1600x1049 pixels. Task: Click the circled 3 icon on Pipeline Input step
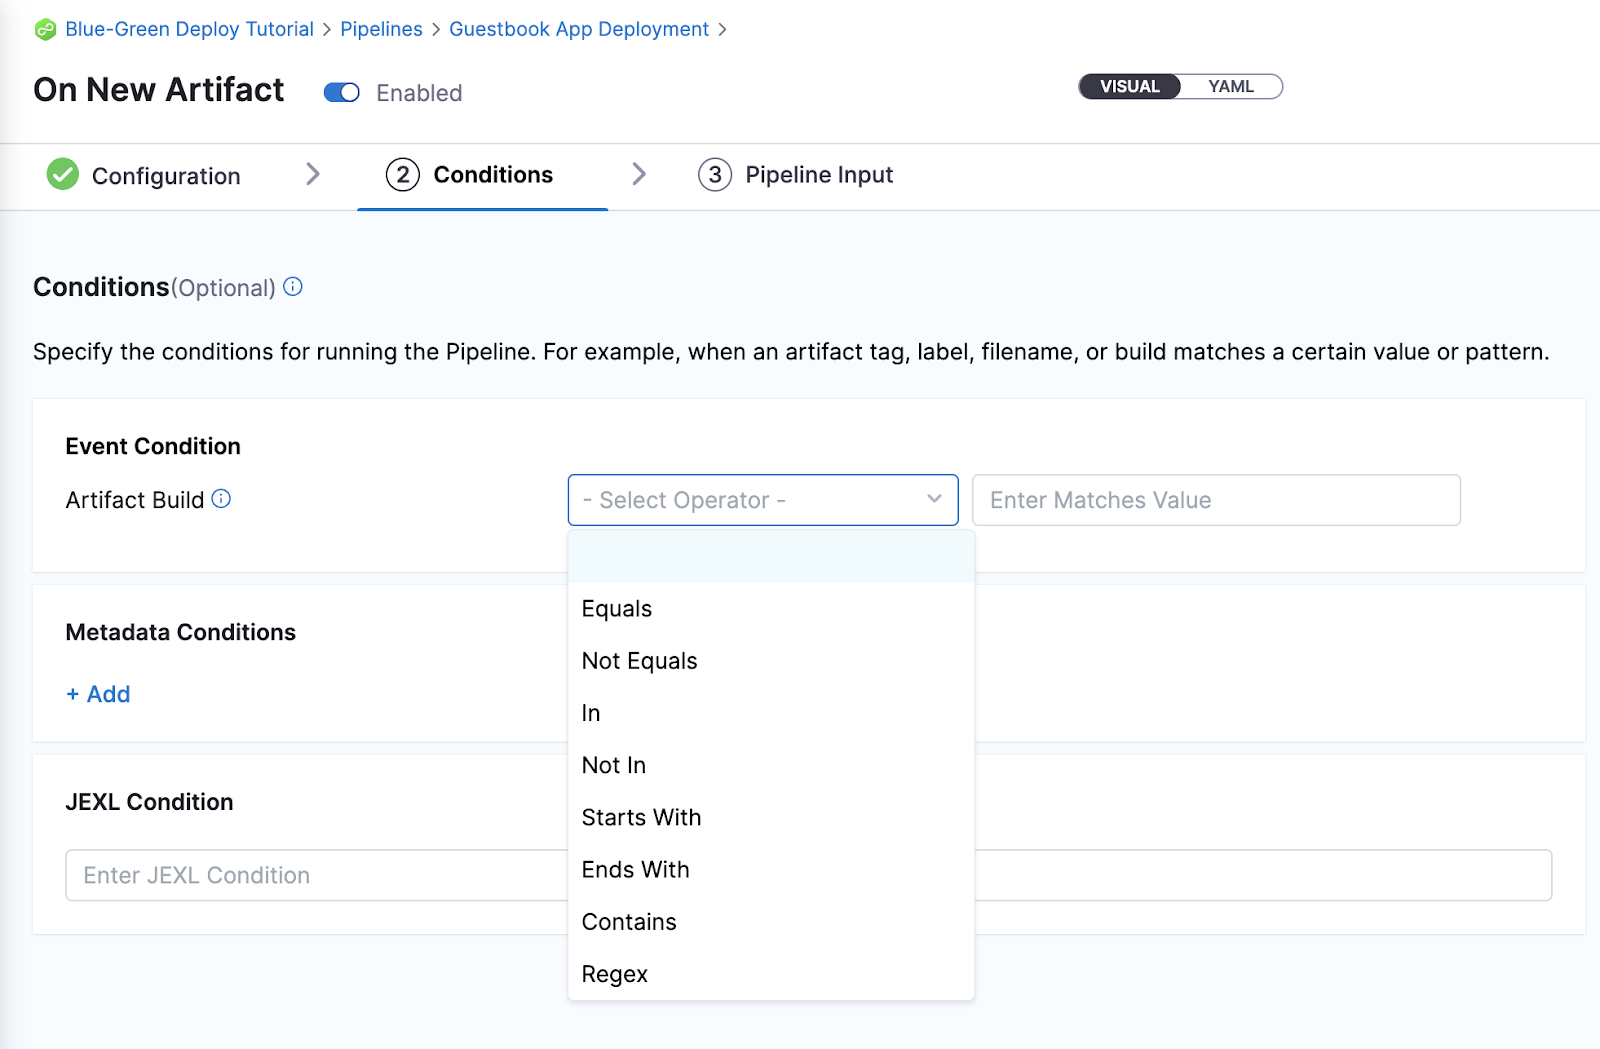714,175
